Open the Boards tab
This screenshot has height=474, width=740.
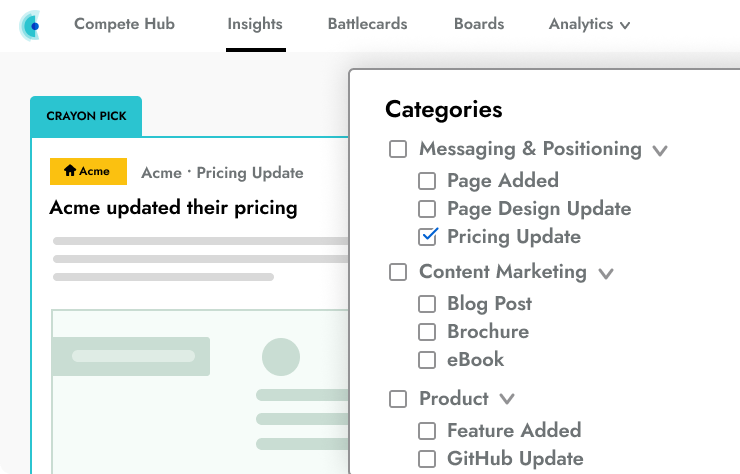[x=479, y=24]
